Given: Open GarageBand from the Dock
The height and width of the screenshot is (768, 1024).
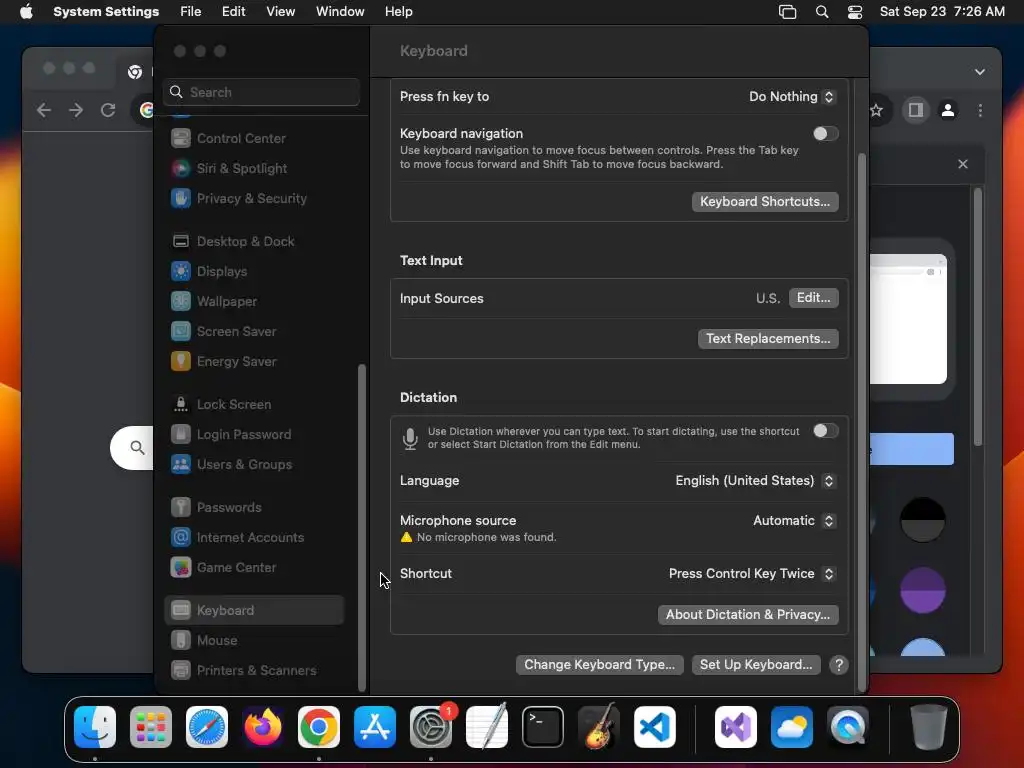Looking at the screenshot, I should (599, 727).
